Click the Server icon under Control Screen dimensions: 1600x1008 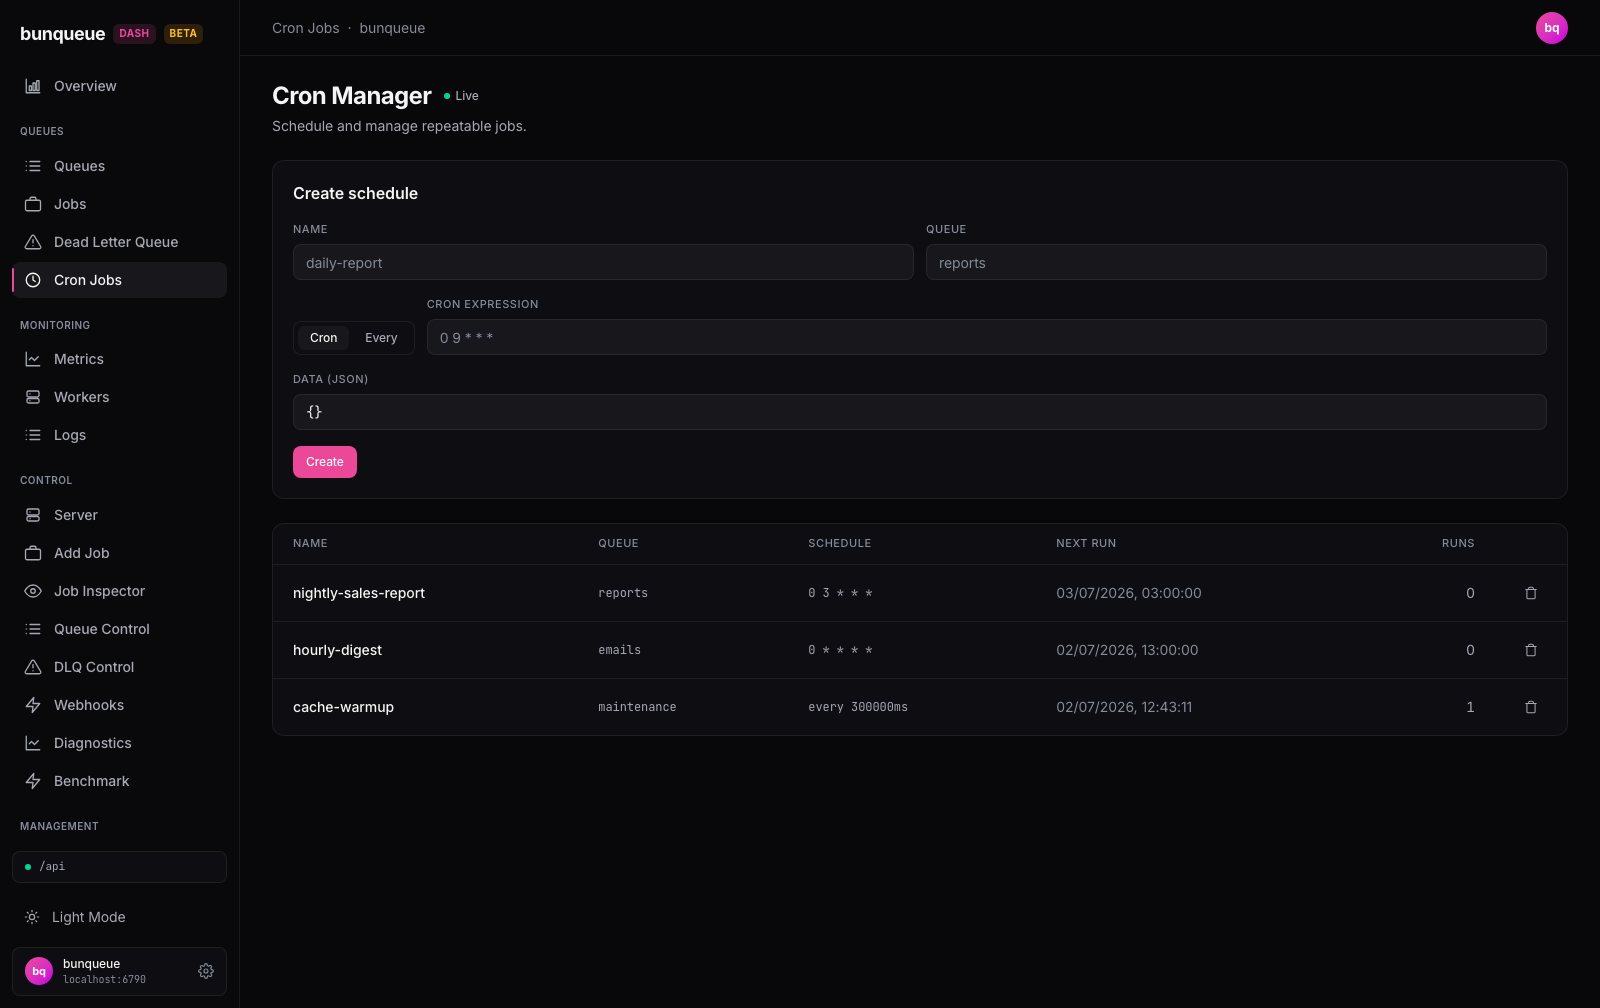tap(33, 515)
